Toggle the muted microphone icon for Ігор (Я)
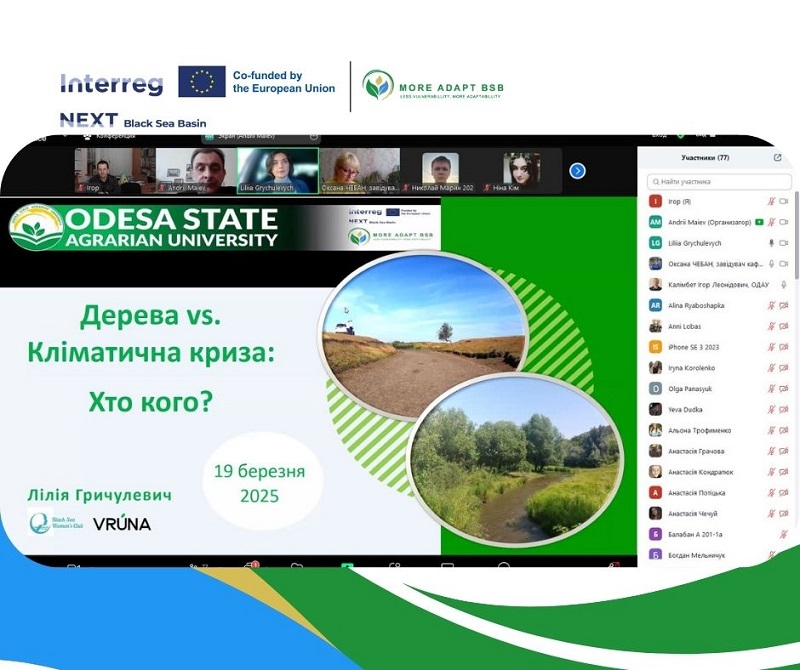Viewport: 800px width, 670px height. [x=771, y=201]
